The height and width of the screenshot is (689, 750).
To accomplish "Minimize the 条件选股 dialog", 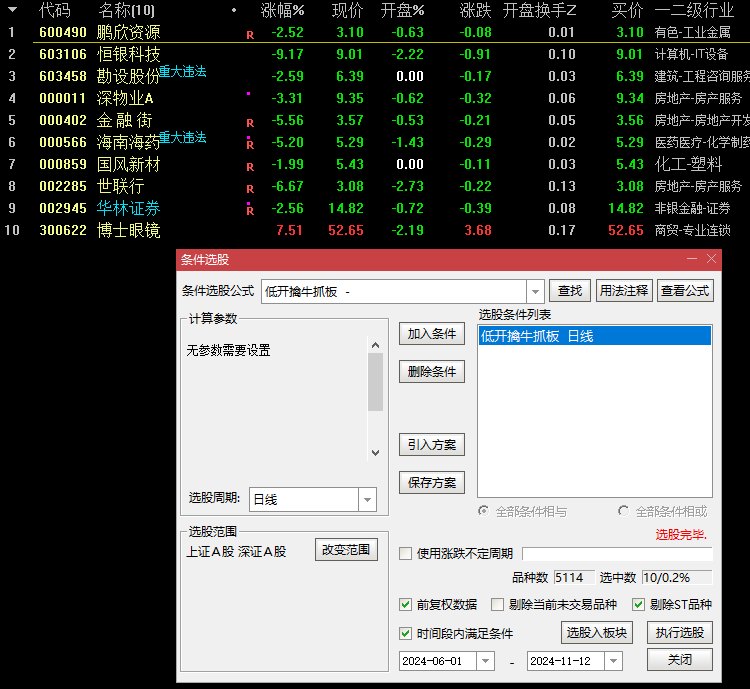I will click(692, 259).
